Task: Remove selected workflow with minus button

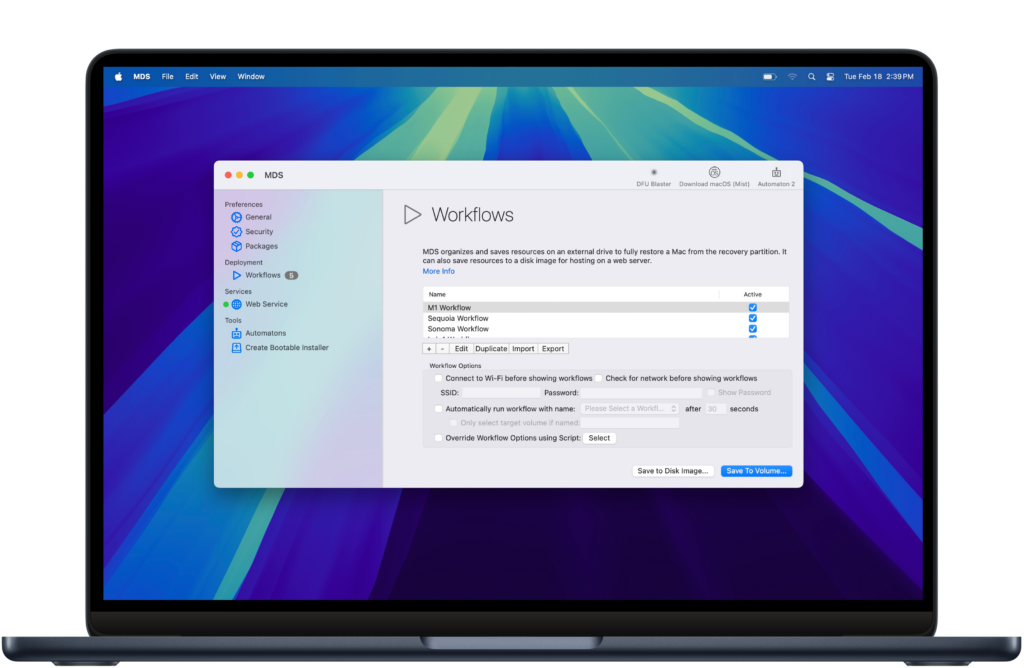Action: tap(442, 349)
